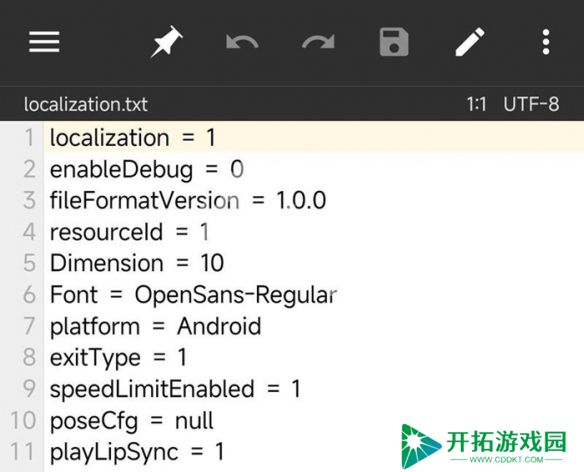Screen dimensions: 584x472
Task: Select the localization.txt file tab
Action: tap(86, 104)
